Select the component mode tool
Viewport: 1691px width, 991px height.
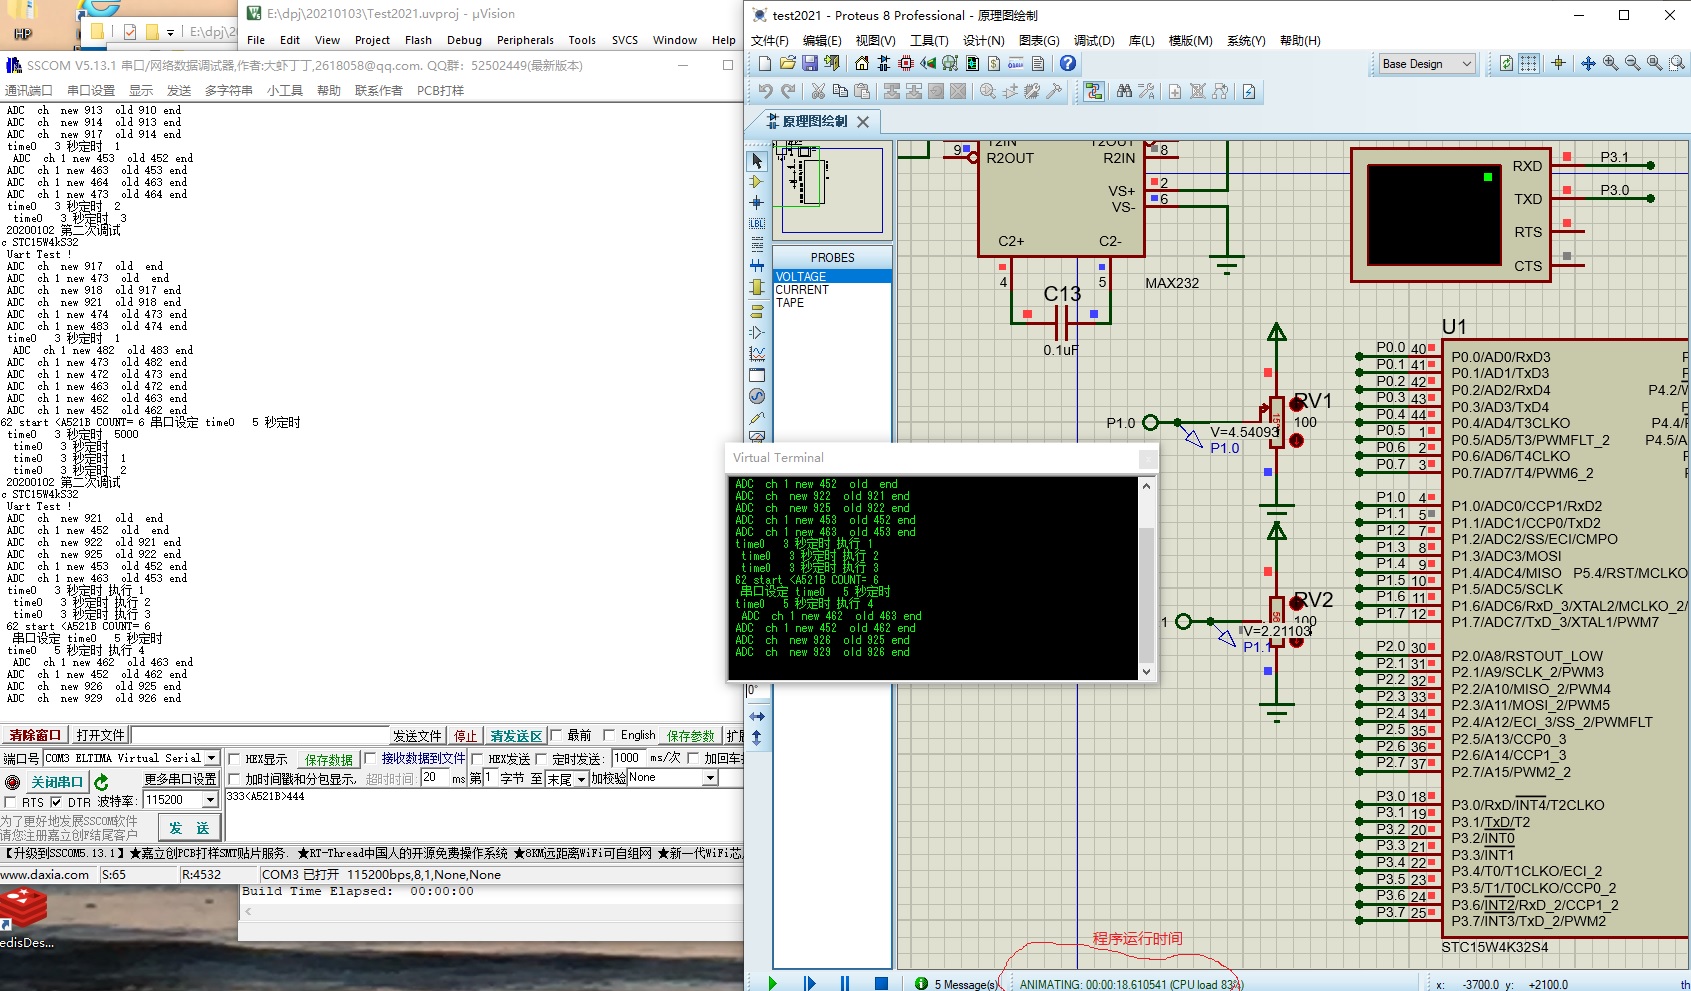pos(757,182)
